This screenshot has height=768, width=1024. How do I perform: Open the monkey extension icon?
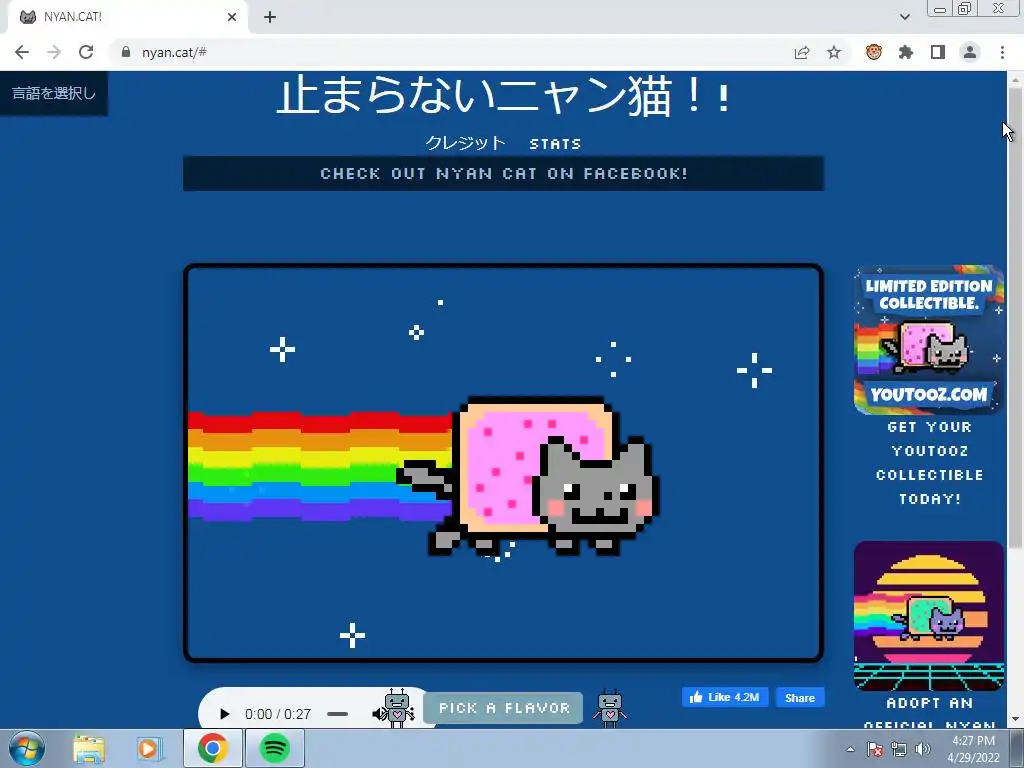pos(874,52)
